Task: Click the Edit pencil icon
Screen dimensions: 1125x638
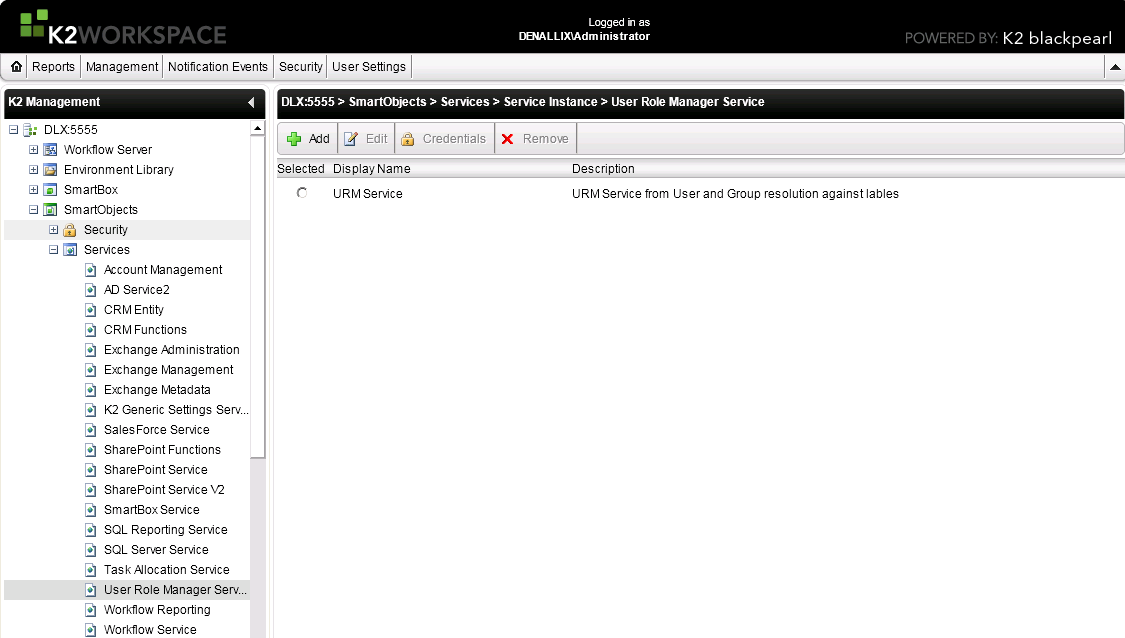Action: 351,139
